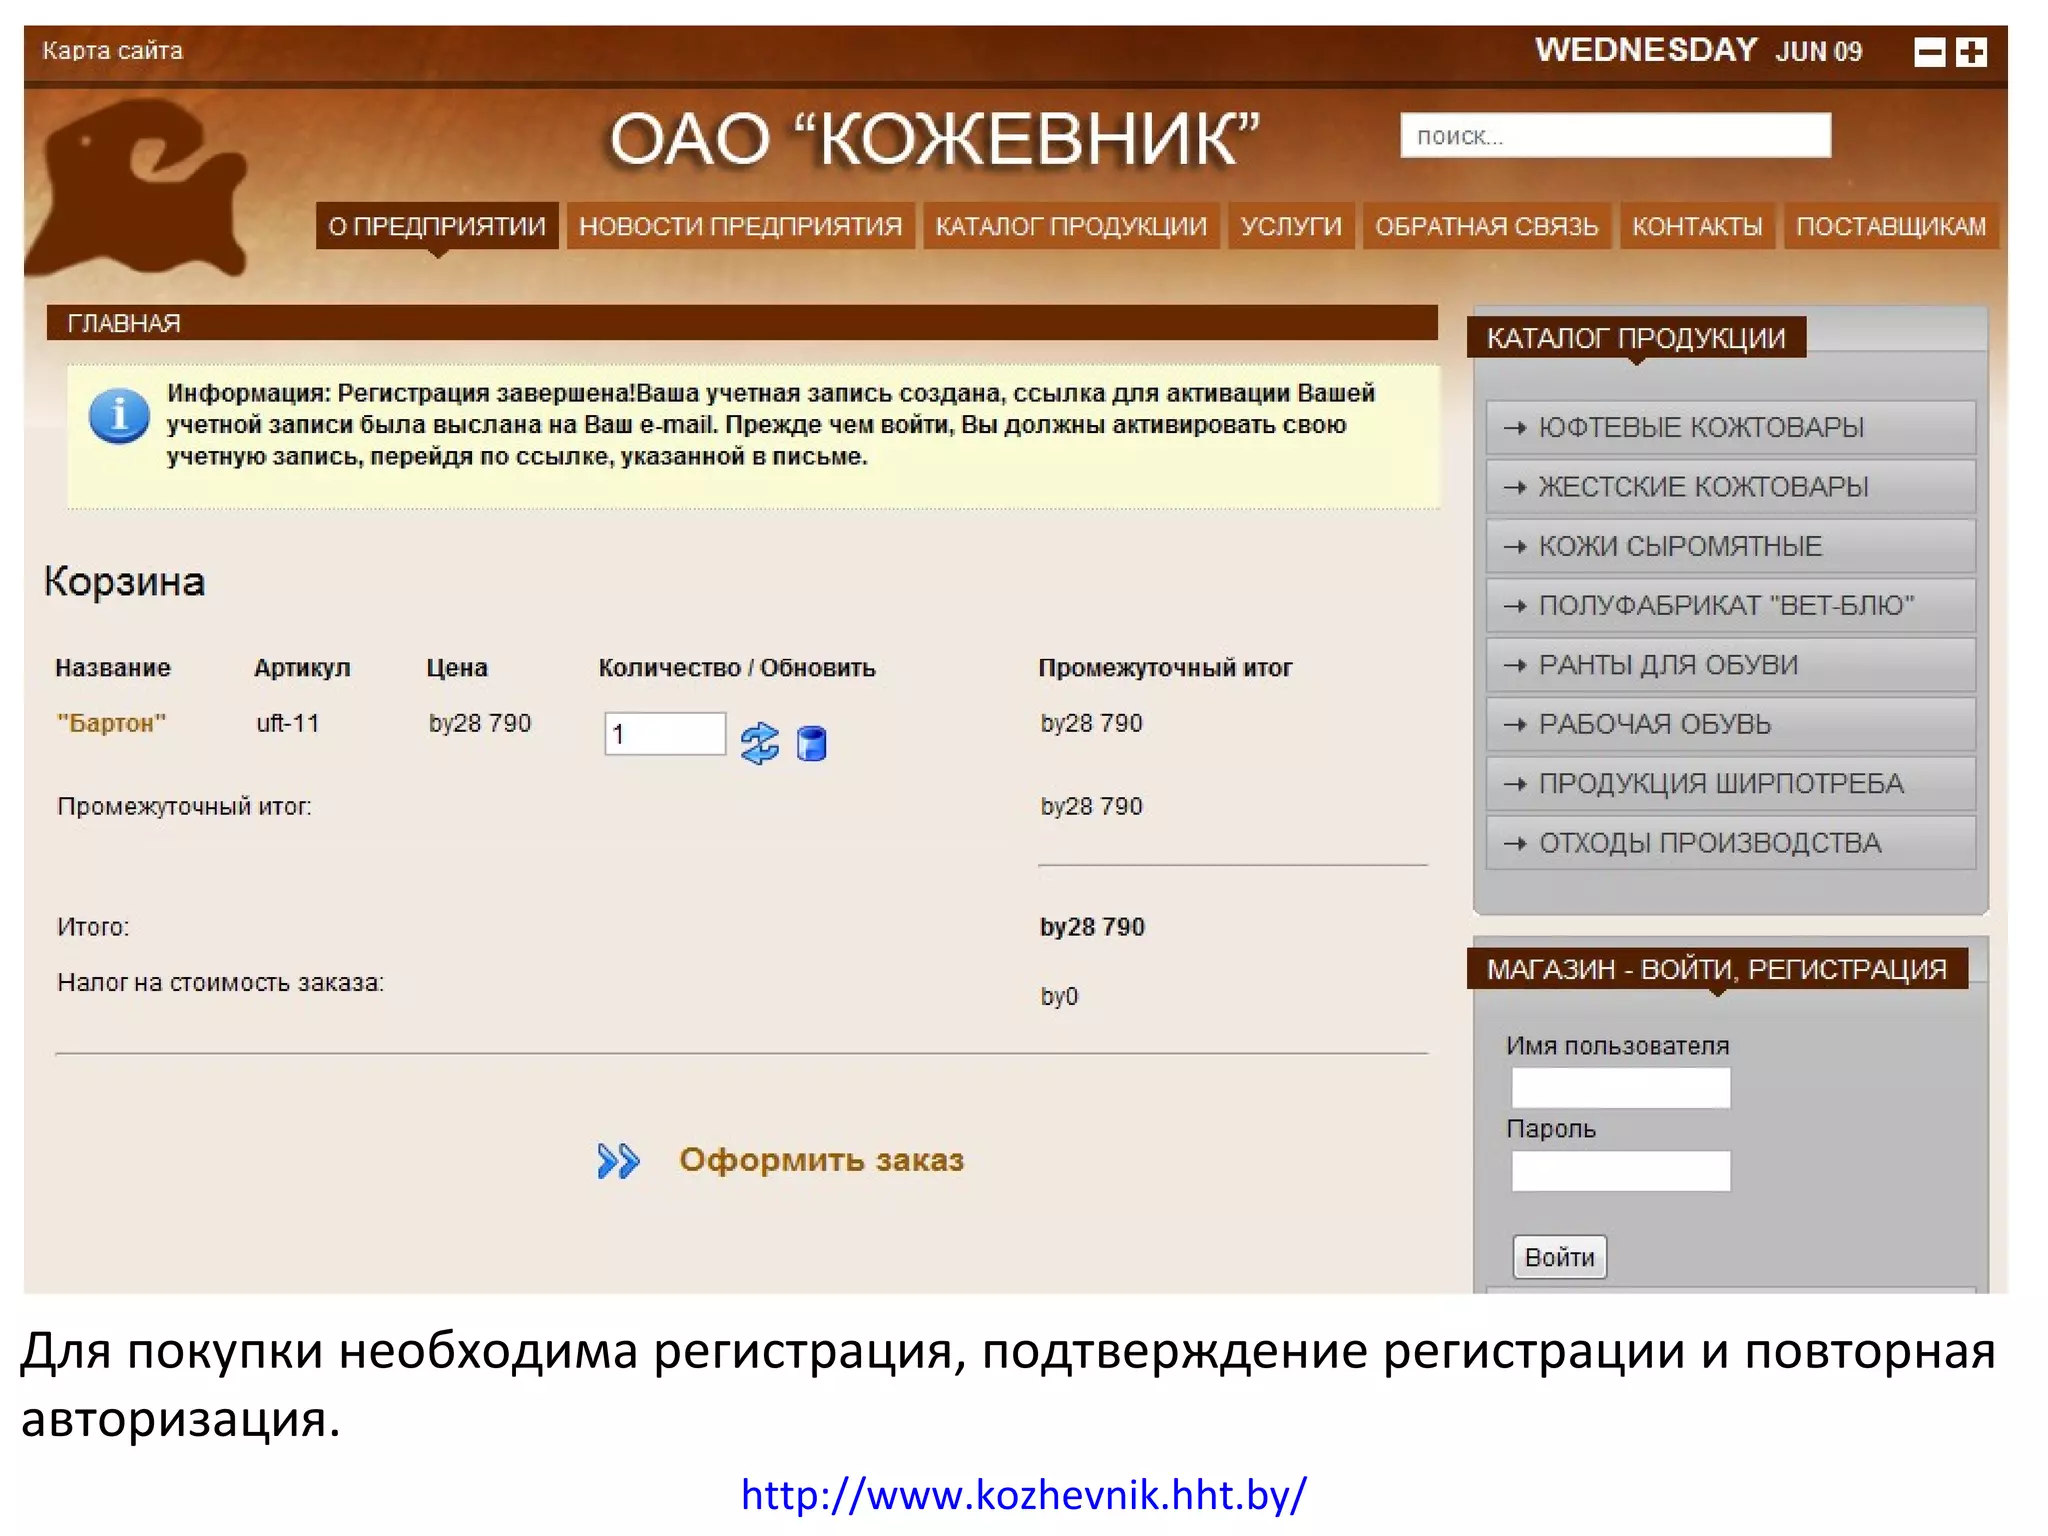This screenshot has height=1536, width=2048.
Task: Open the http://www.kozhevnik.hht.by/ link
Action: click(1023, 1495)
